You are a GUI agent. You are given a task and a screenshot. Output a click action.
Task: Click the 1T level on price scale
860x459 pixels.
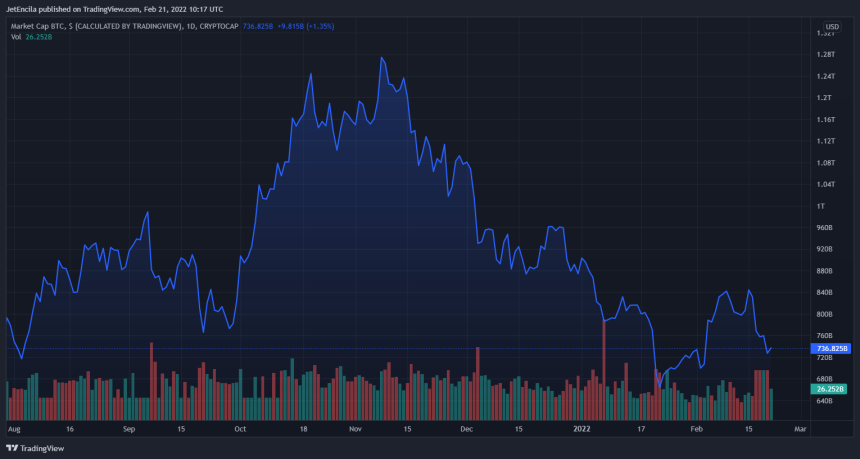point(822,206)
